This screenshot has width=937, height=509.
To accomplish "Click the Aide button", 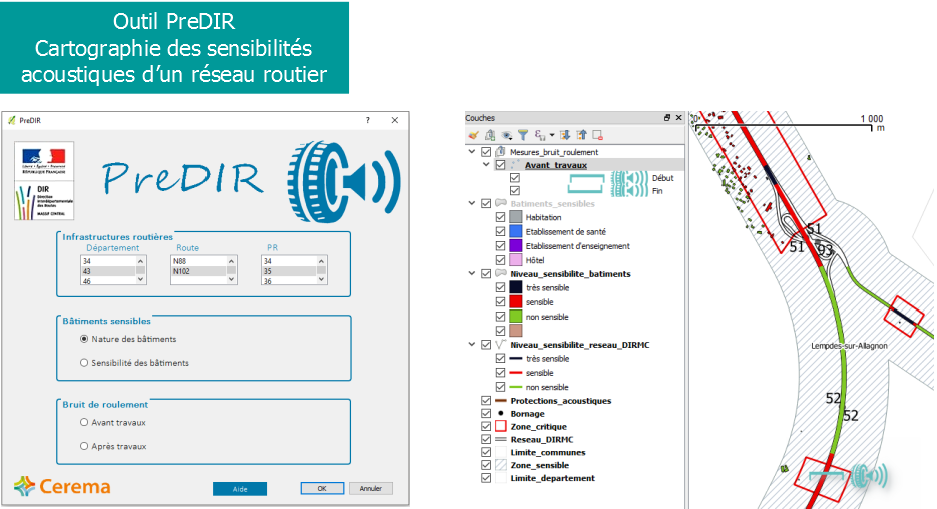I will 239,489.
